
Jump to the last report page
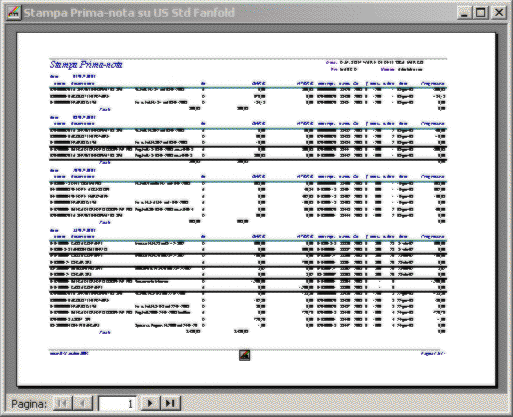click(x=171, y=403)
